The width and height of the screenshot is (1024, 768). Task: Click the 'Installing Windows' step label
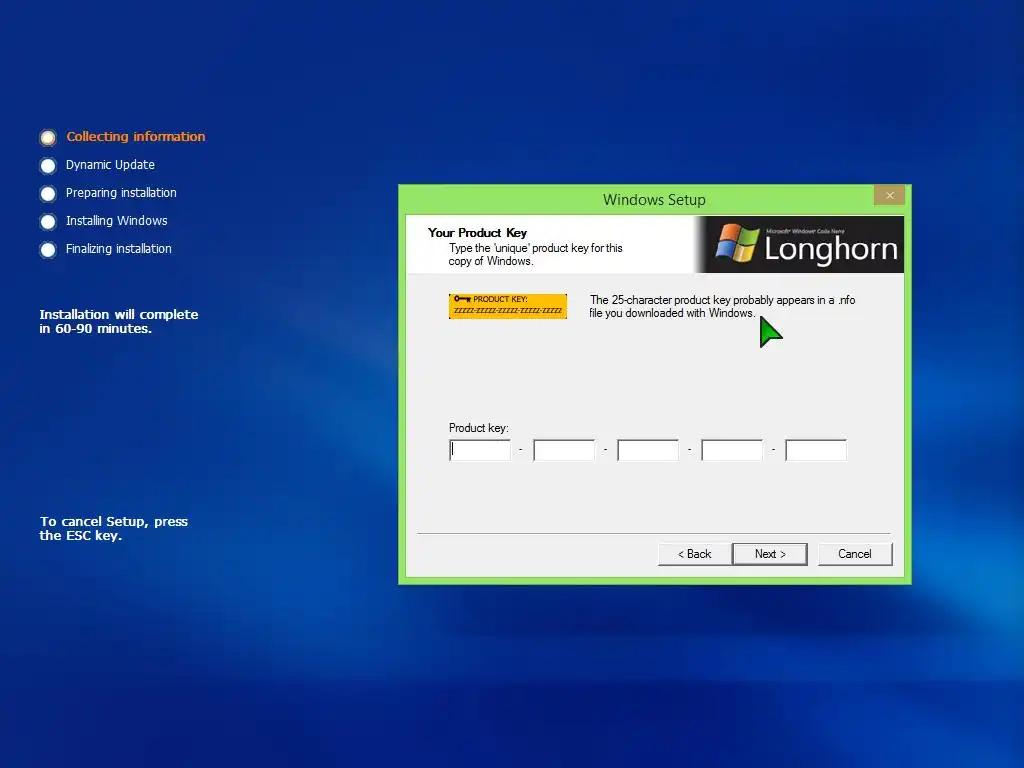pyautogui.click(x=117, y=221)
